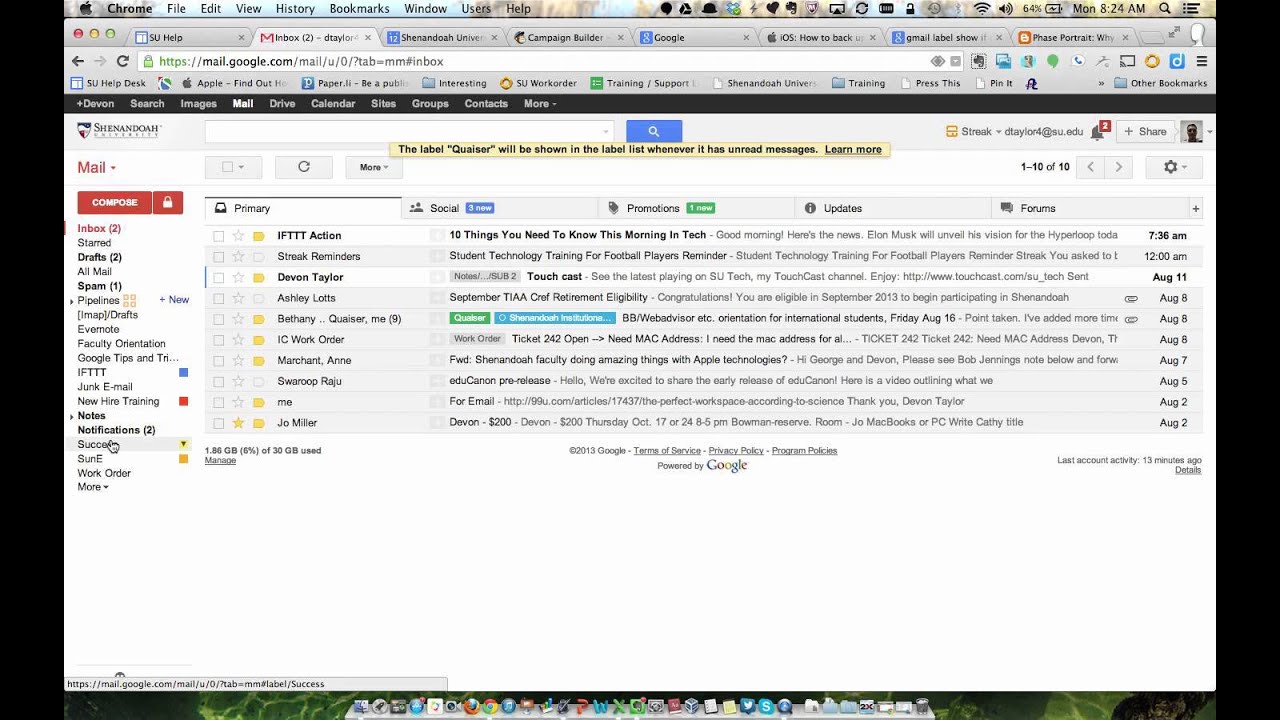
Task: Click the Learn more link in notification
Action: pos(853,149)
